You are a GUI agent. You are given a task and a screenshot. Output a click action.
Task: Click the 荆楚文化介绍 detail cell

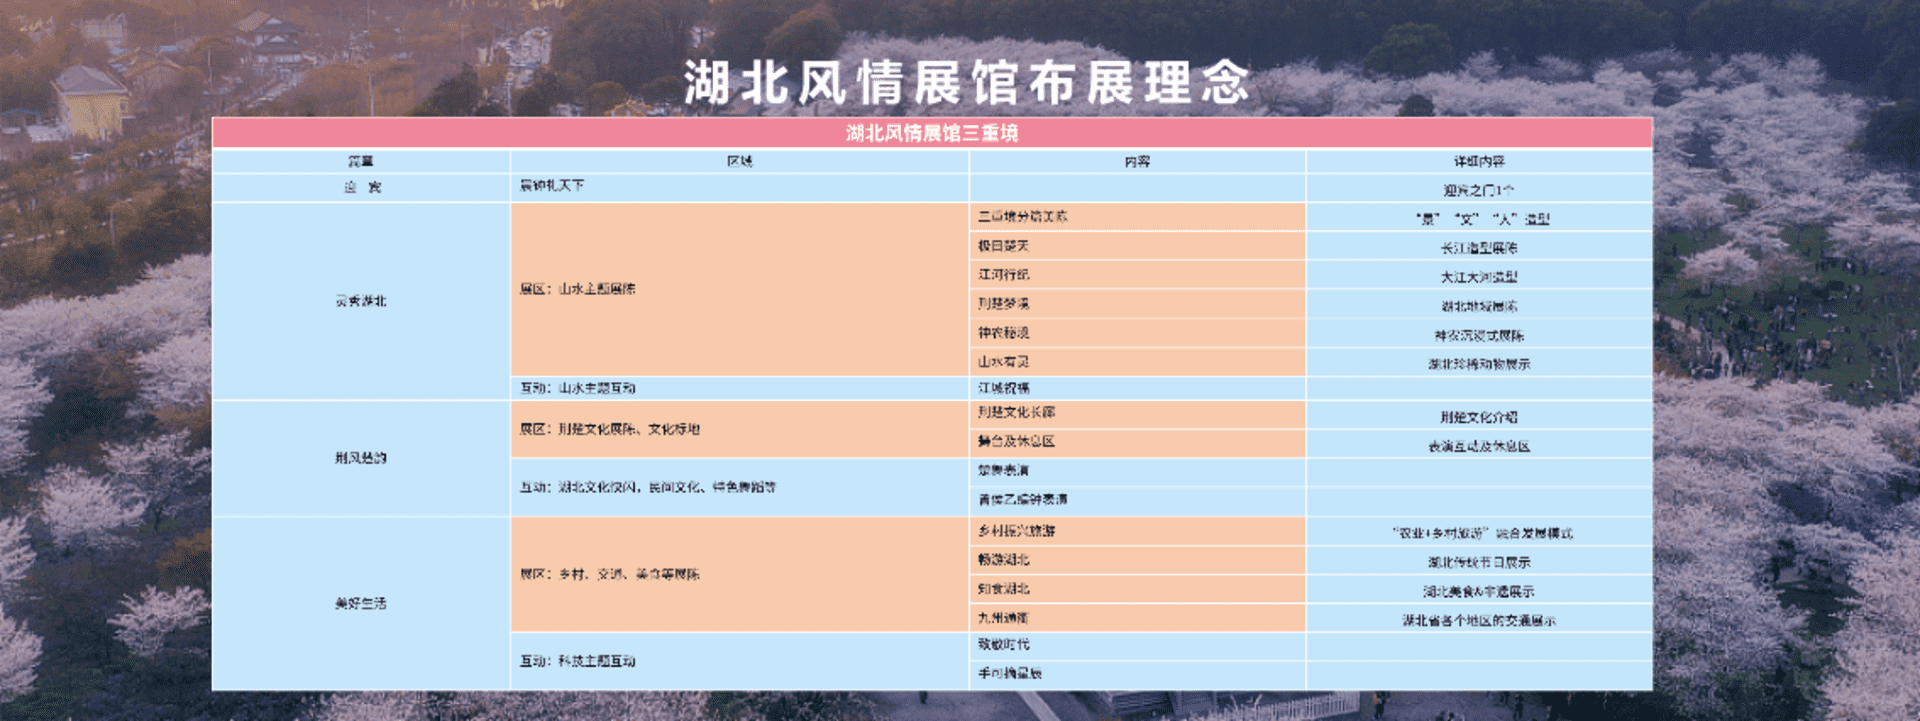click(1479, 417)
